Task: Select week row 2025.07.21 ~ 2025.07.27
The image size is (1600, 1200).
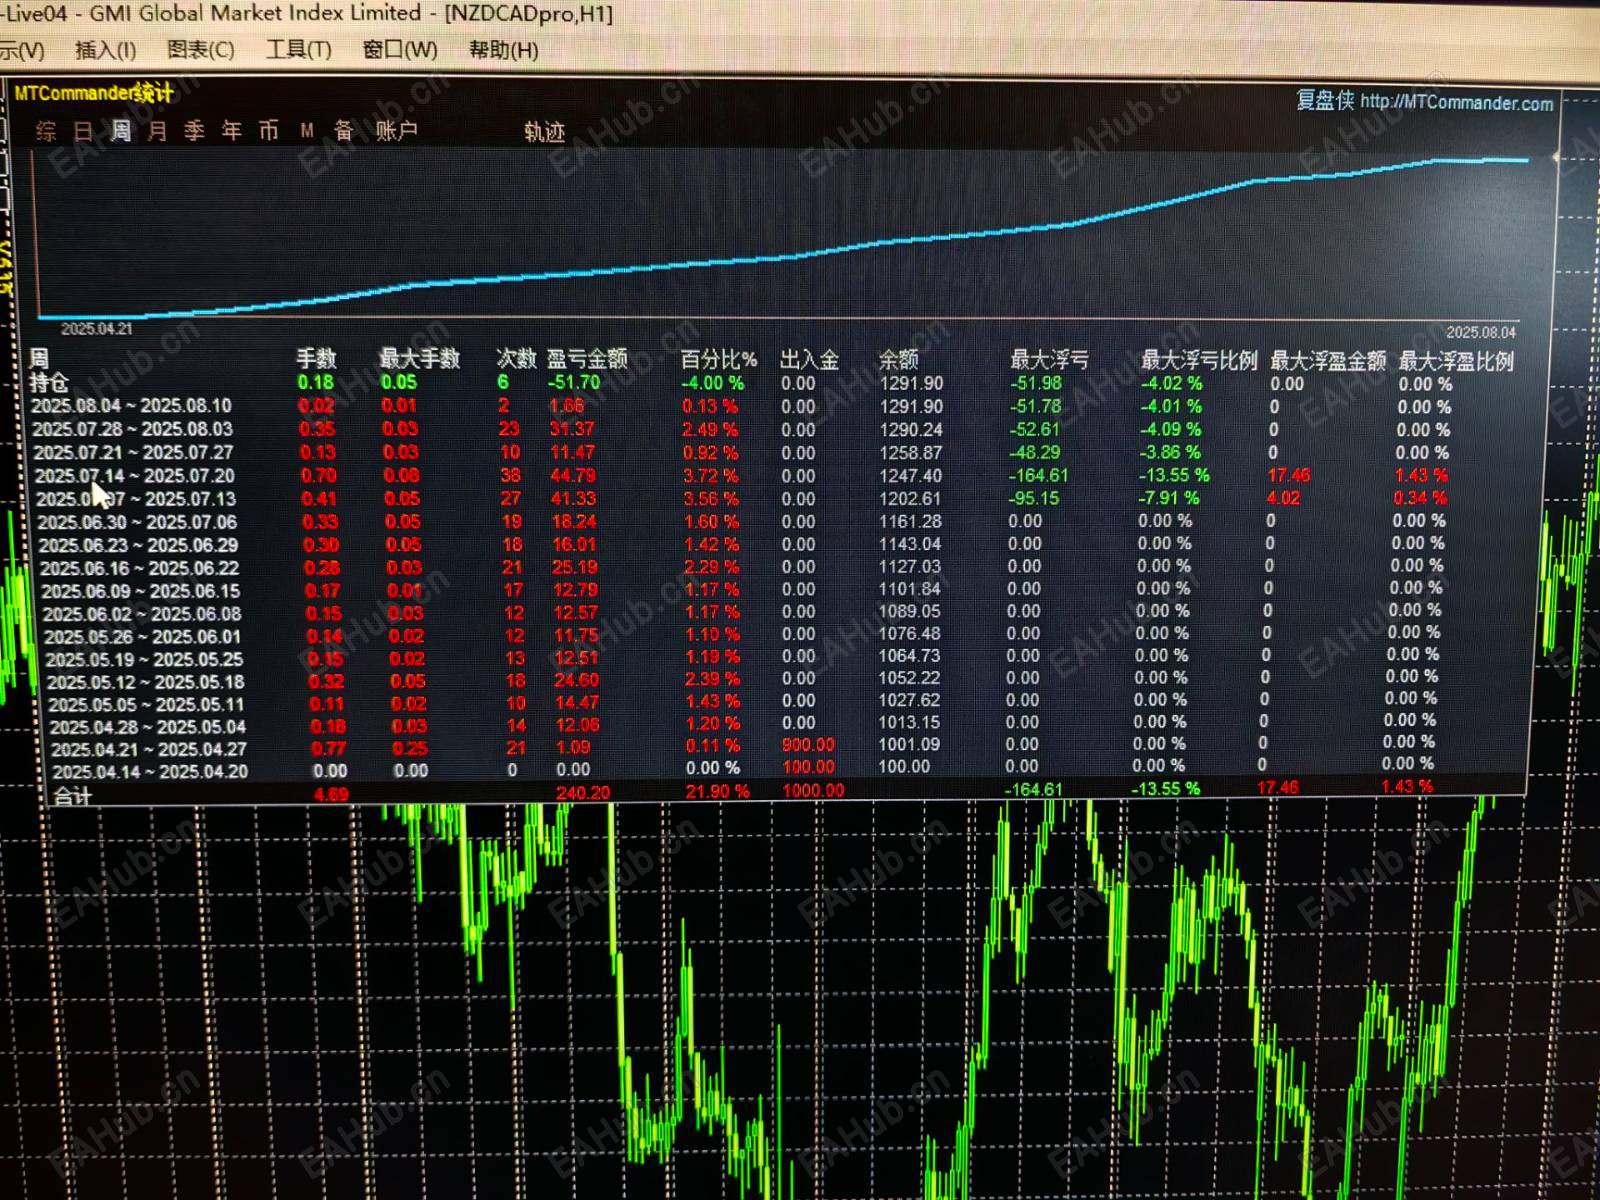Action: coord(133,452)
